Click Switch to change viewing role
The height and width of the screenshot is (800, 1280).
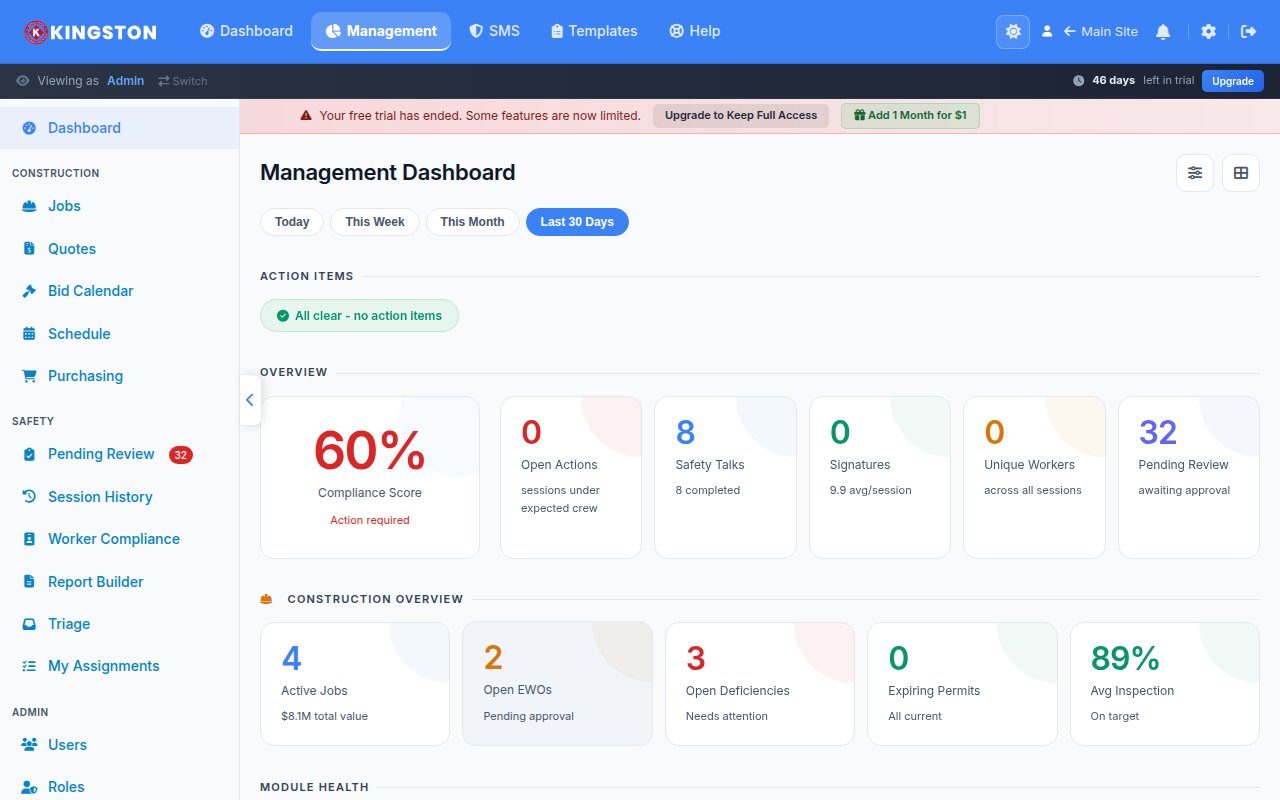tap(183, 81)
